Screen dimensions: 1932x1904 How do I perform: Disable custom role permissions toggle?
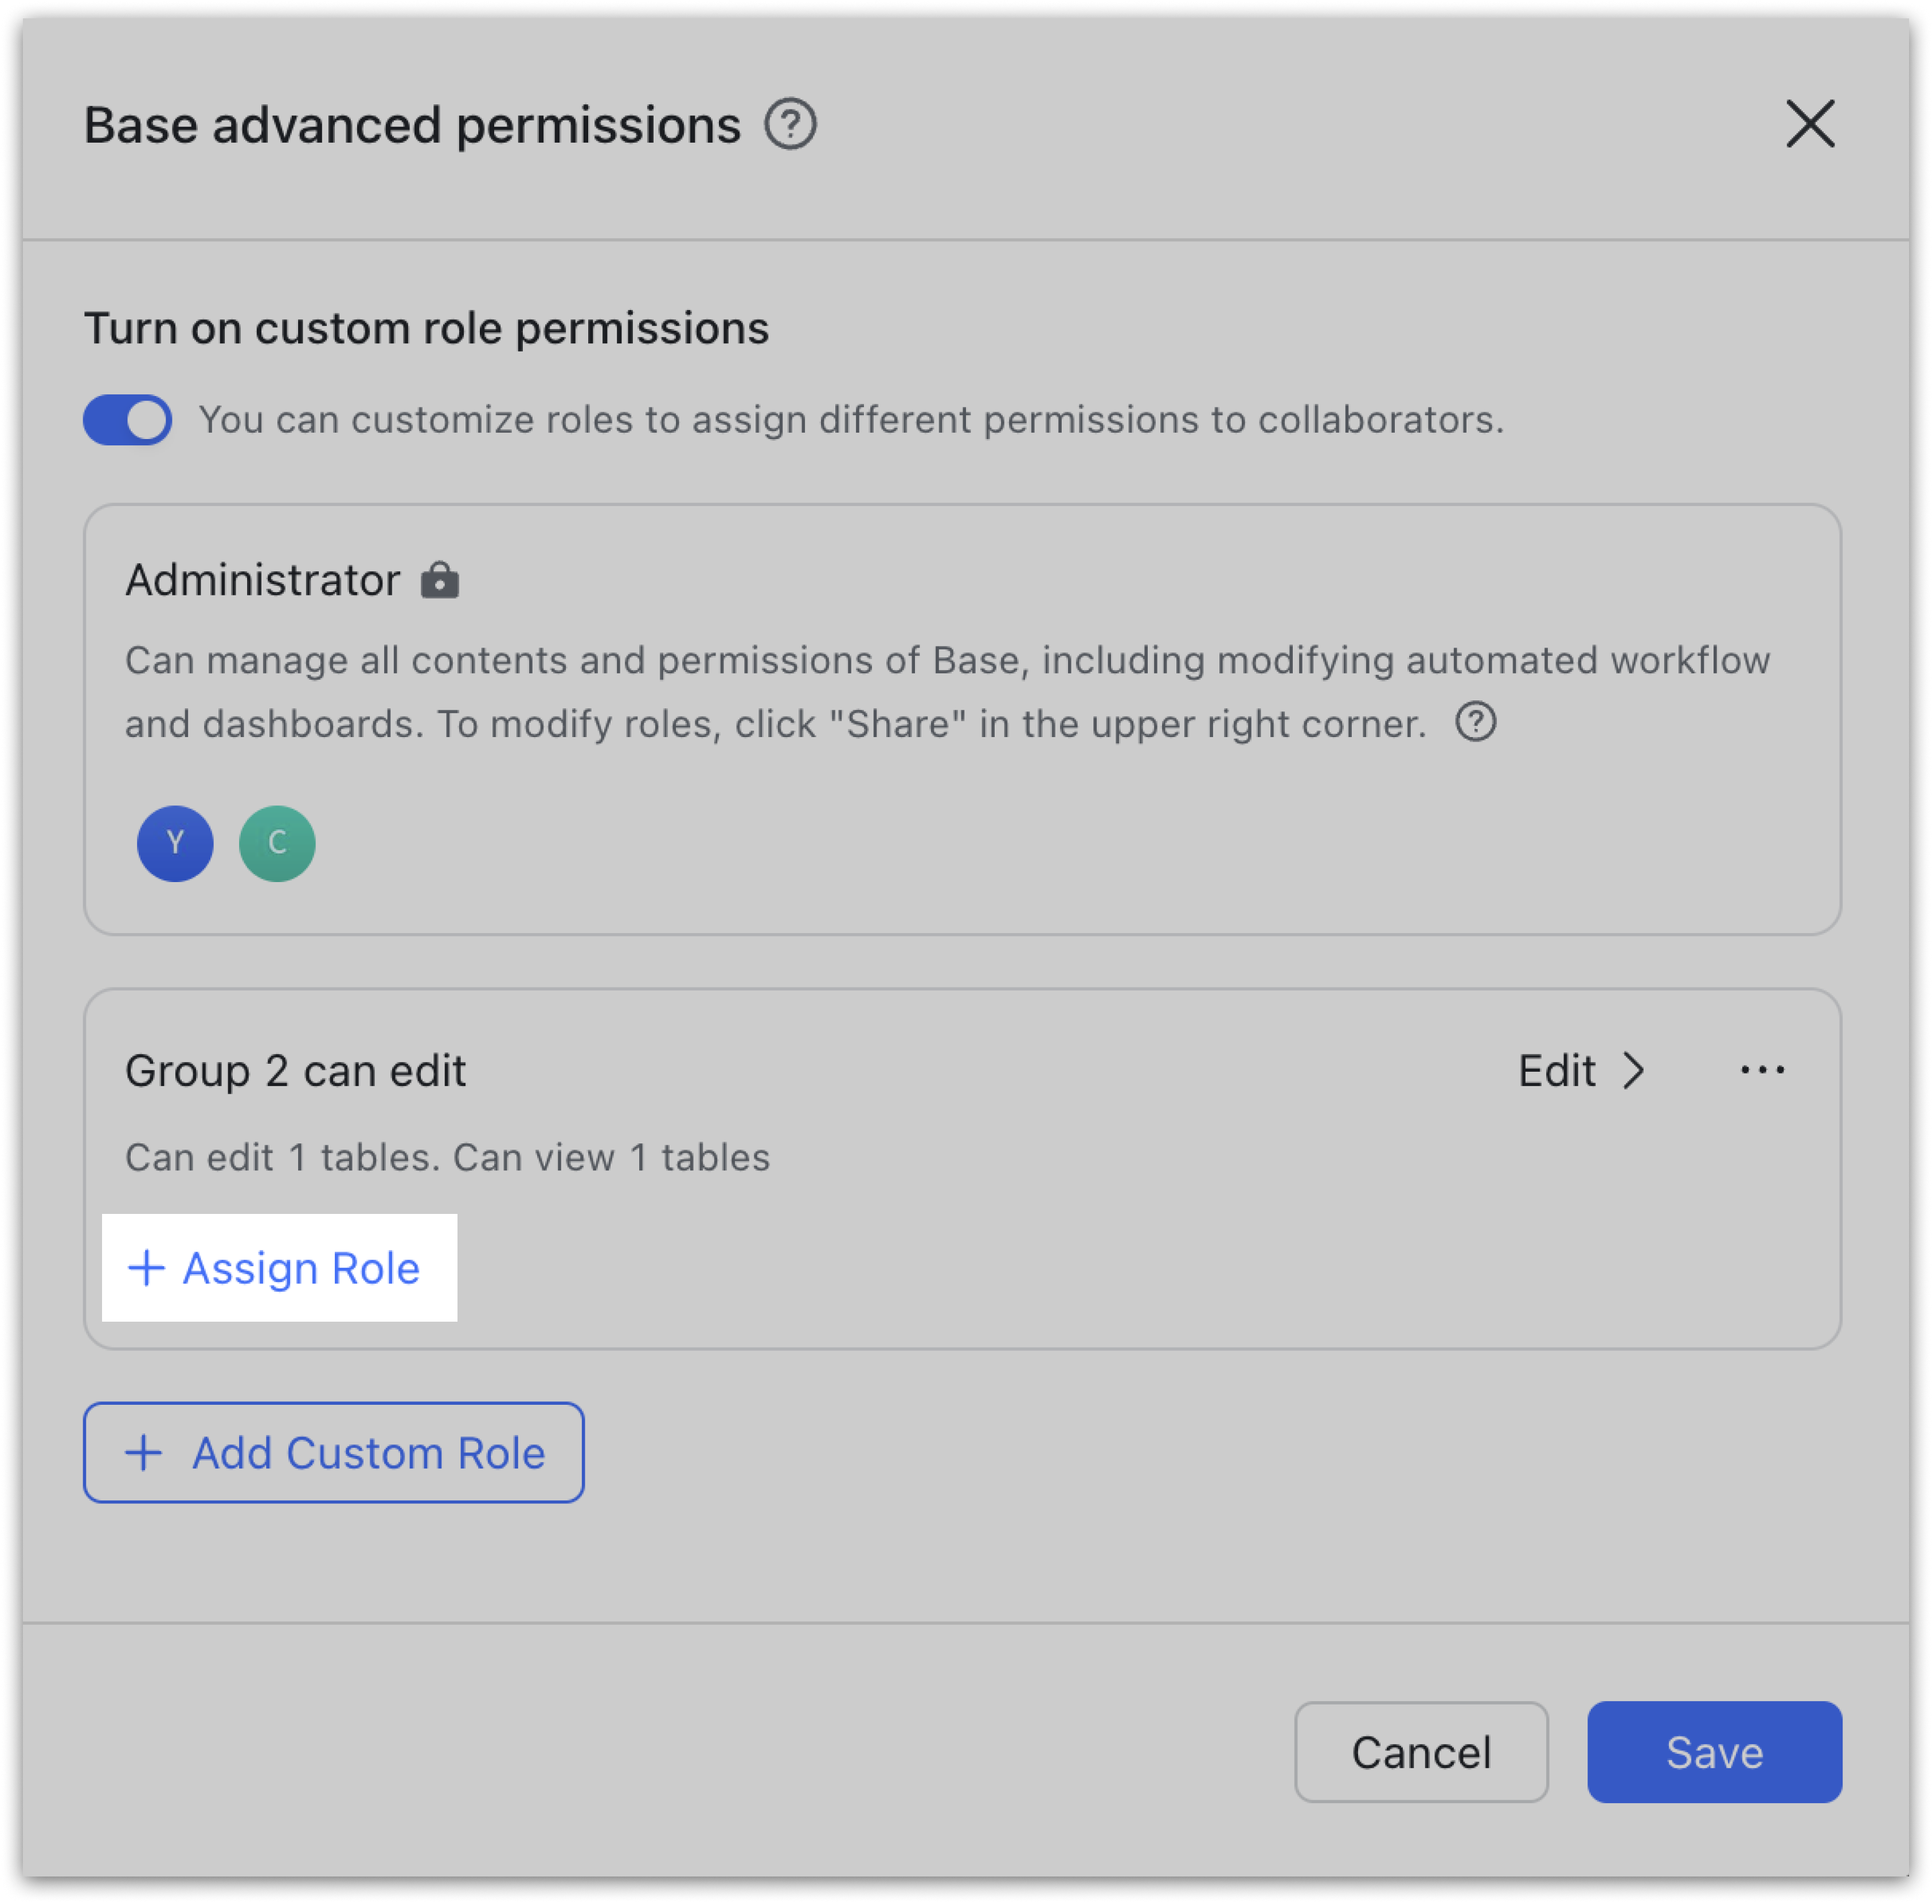[127, 420]
